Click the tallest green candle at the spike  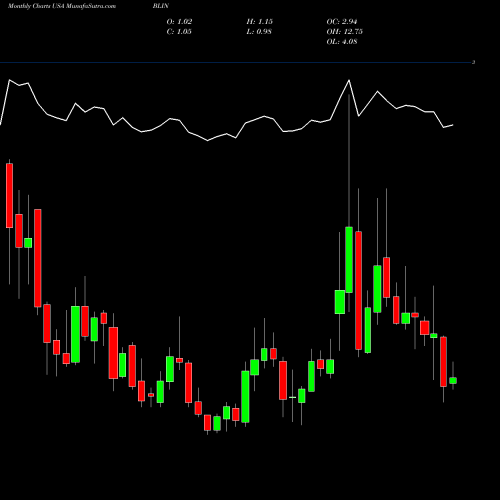349,260
